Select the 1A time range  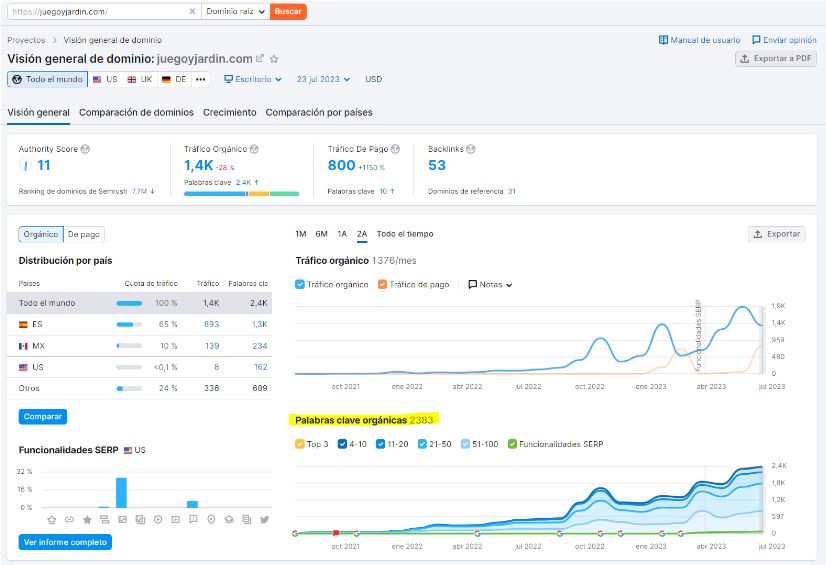(x=342, y=234)
